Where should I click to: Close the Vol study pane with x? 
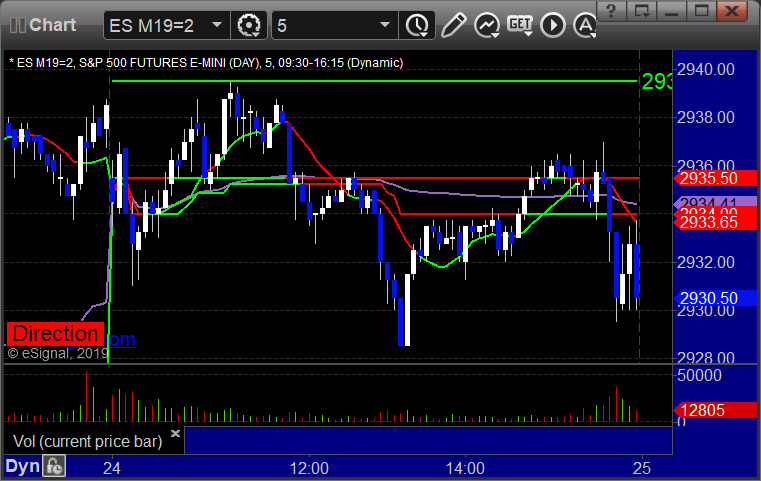point(175,433)
